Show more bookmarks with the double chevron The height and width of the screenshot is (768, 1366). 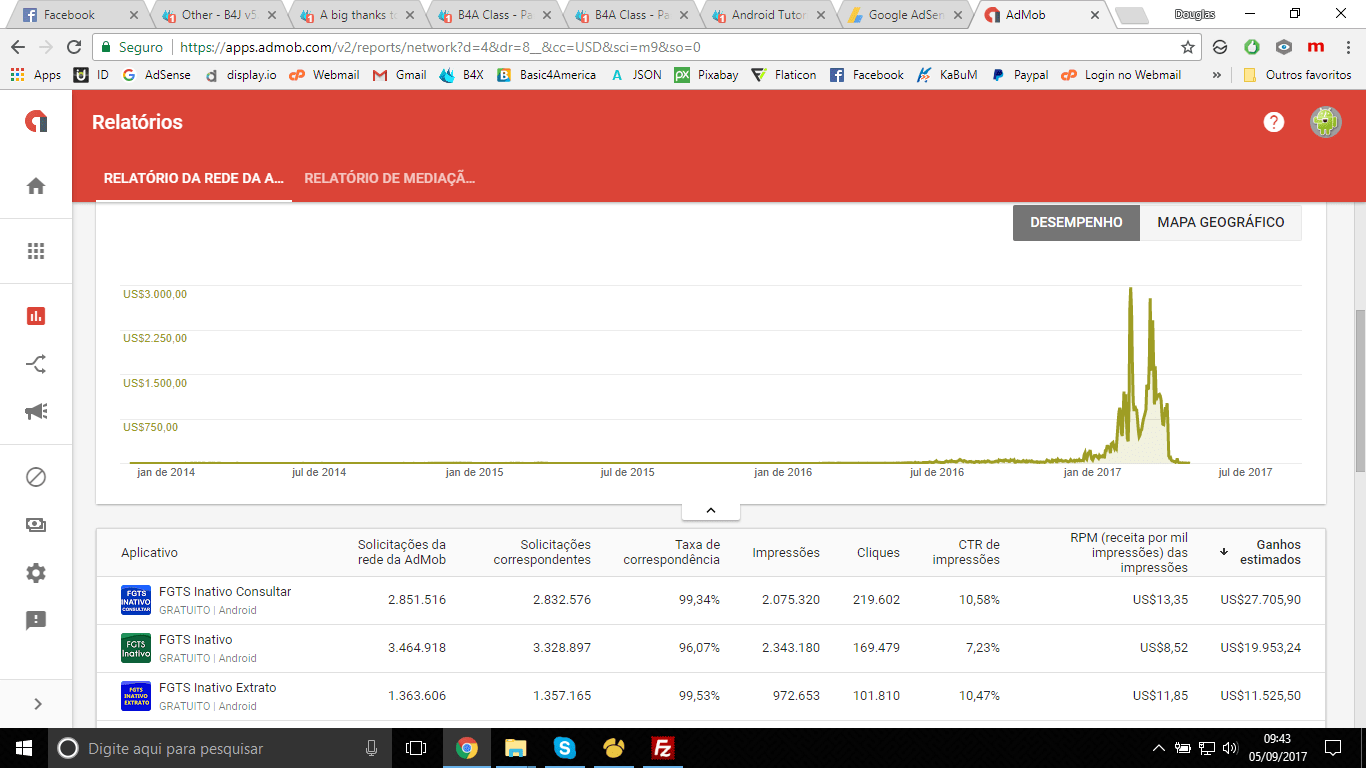click(1217, 75)
